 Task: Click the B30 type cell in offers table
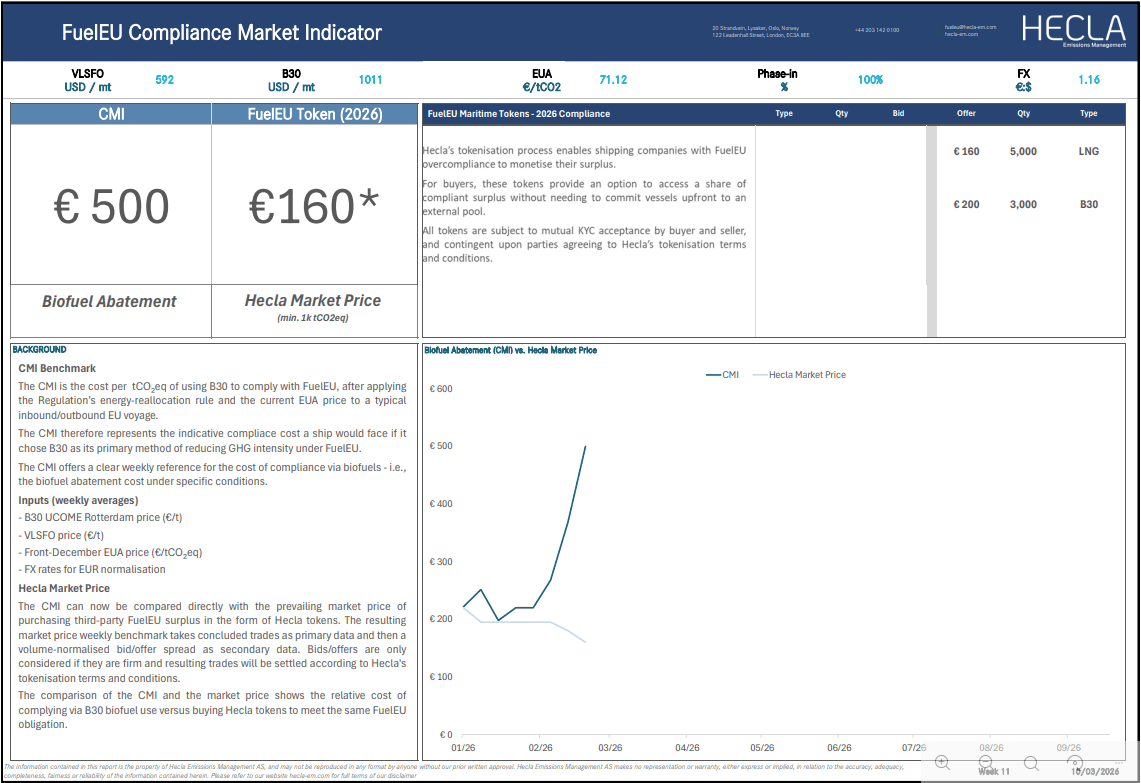pyautogui.click(x=1089, y=204)
